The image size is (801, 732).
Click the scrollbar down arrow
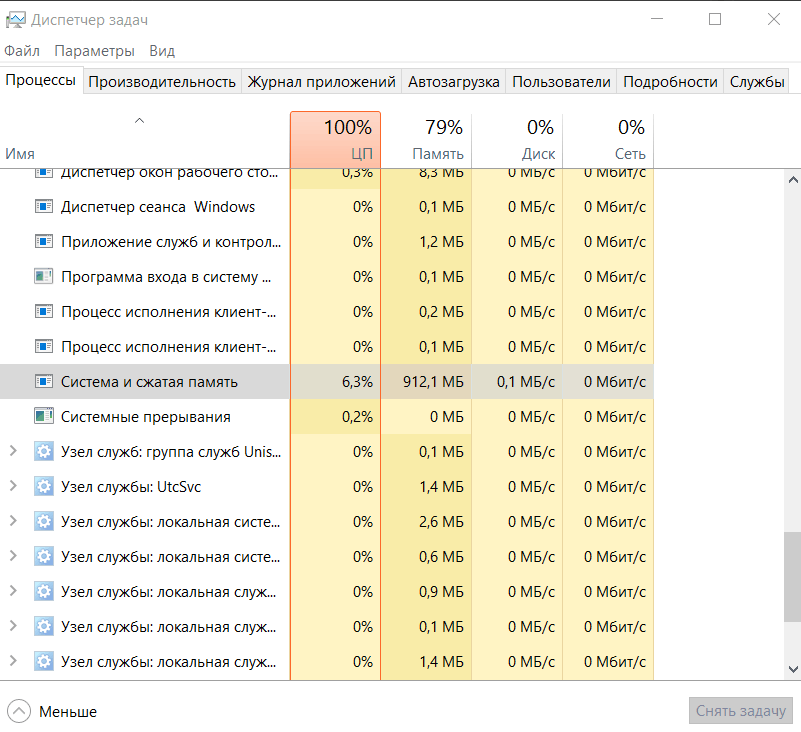click(x=793, y=669)
